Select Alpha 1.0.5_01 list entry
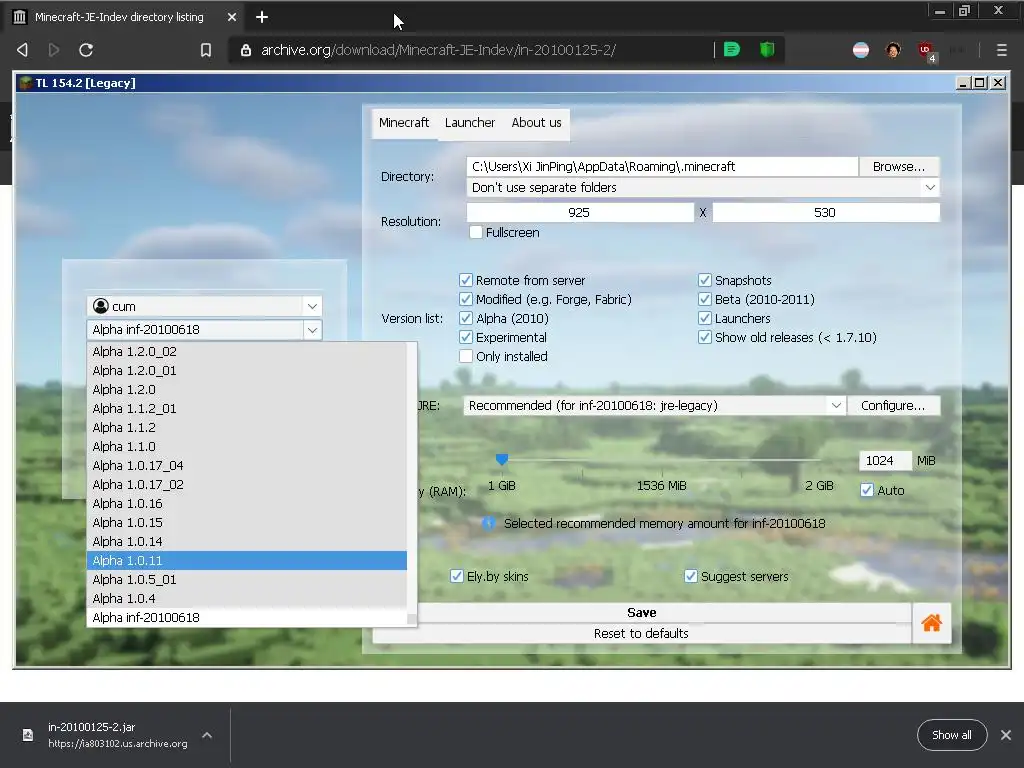Image resolution: width=1024 pixels, height=768 pixels. [247, 579]
